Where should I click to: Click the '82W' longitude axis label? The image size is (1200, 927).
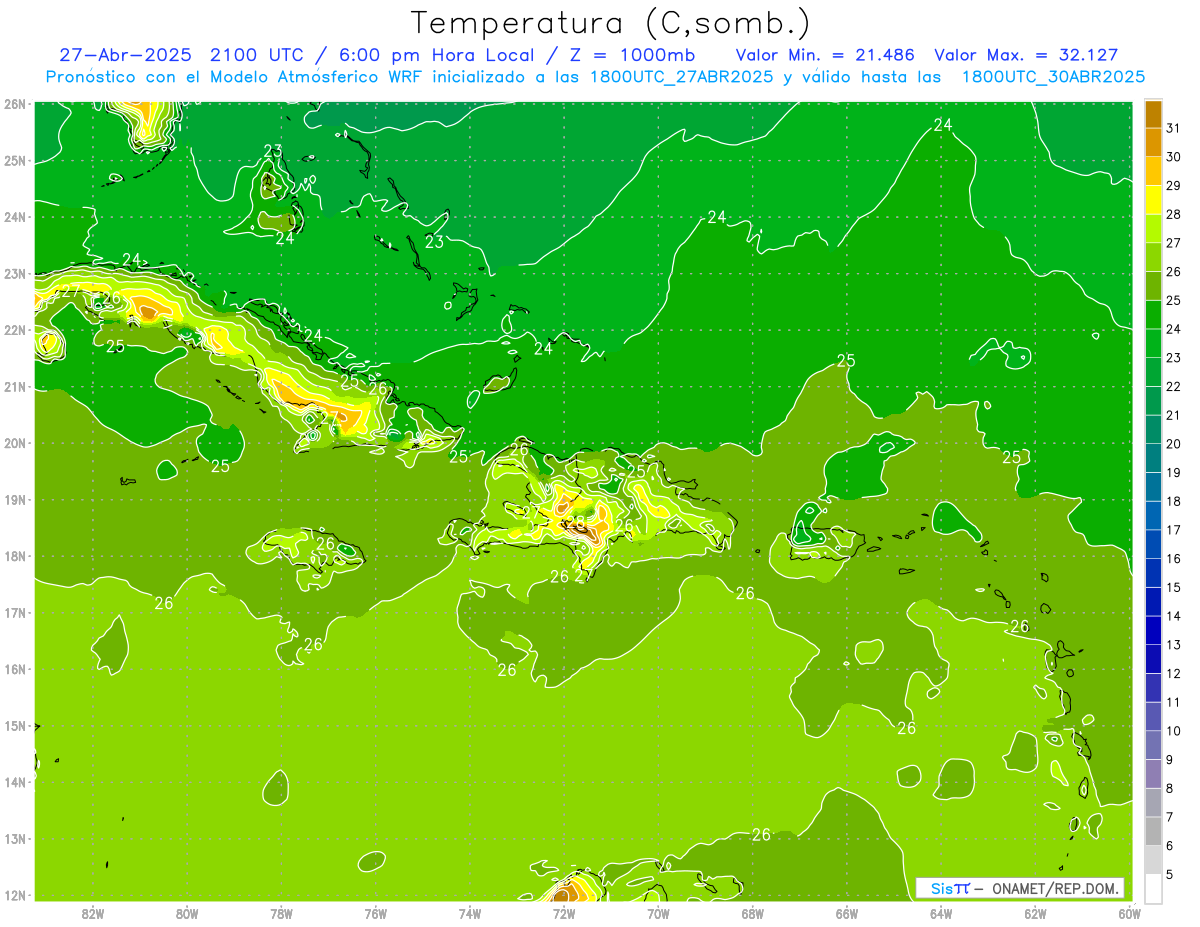(93, 913)
